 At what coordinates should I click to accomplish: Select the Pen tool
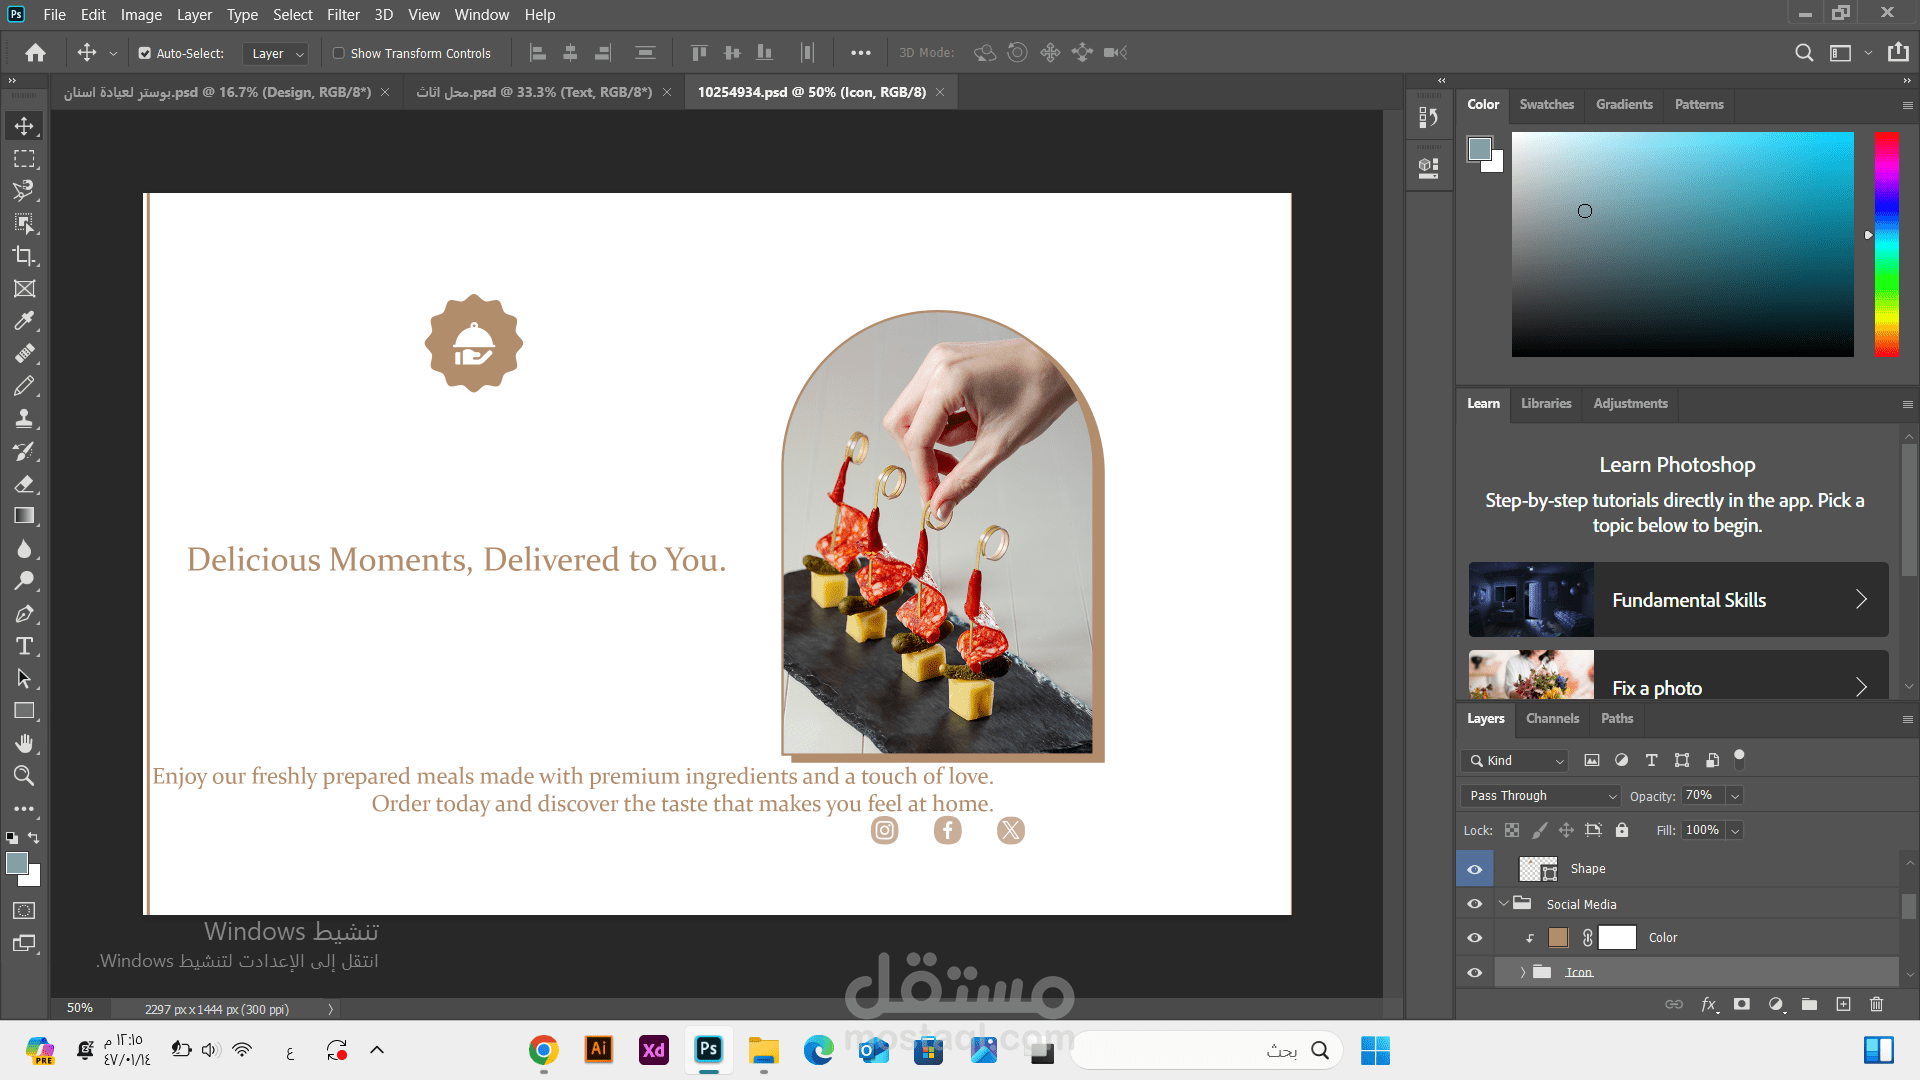(x=24, y=614)
